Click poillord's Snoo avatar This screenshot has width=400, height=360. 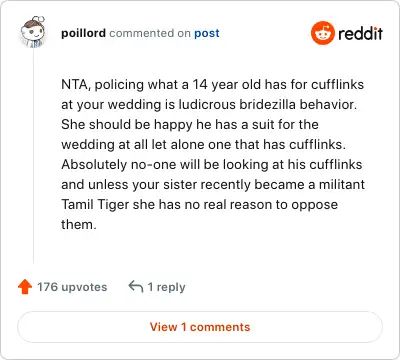(33, 32)
